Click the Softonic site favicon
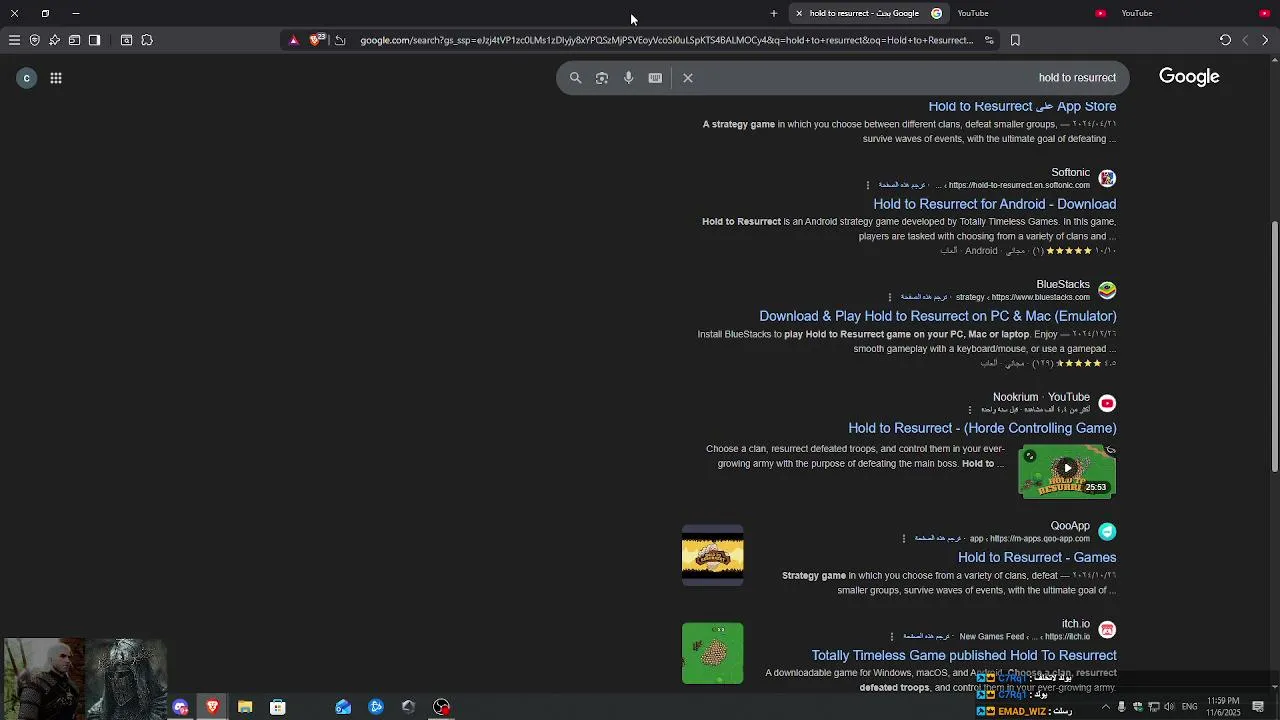Image resolution: width=1280 pixels, height=720 pixels. (1107, 178)
